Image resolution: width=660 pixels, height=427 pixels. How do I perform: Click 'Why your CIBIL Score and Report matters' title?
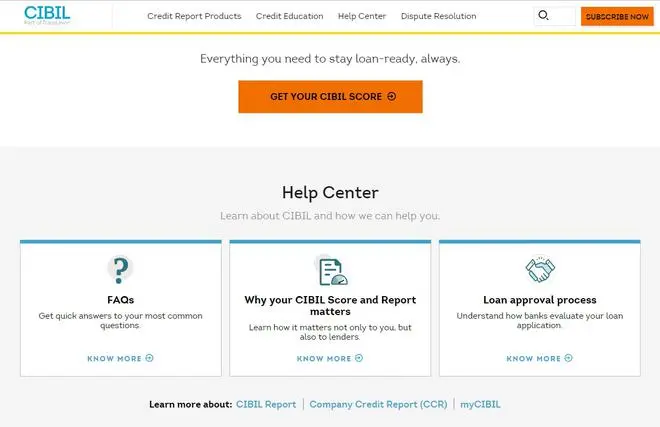click(330, 306)
